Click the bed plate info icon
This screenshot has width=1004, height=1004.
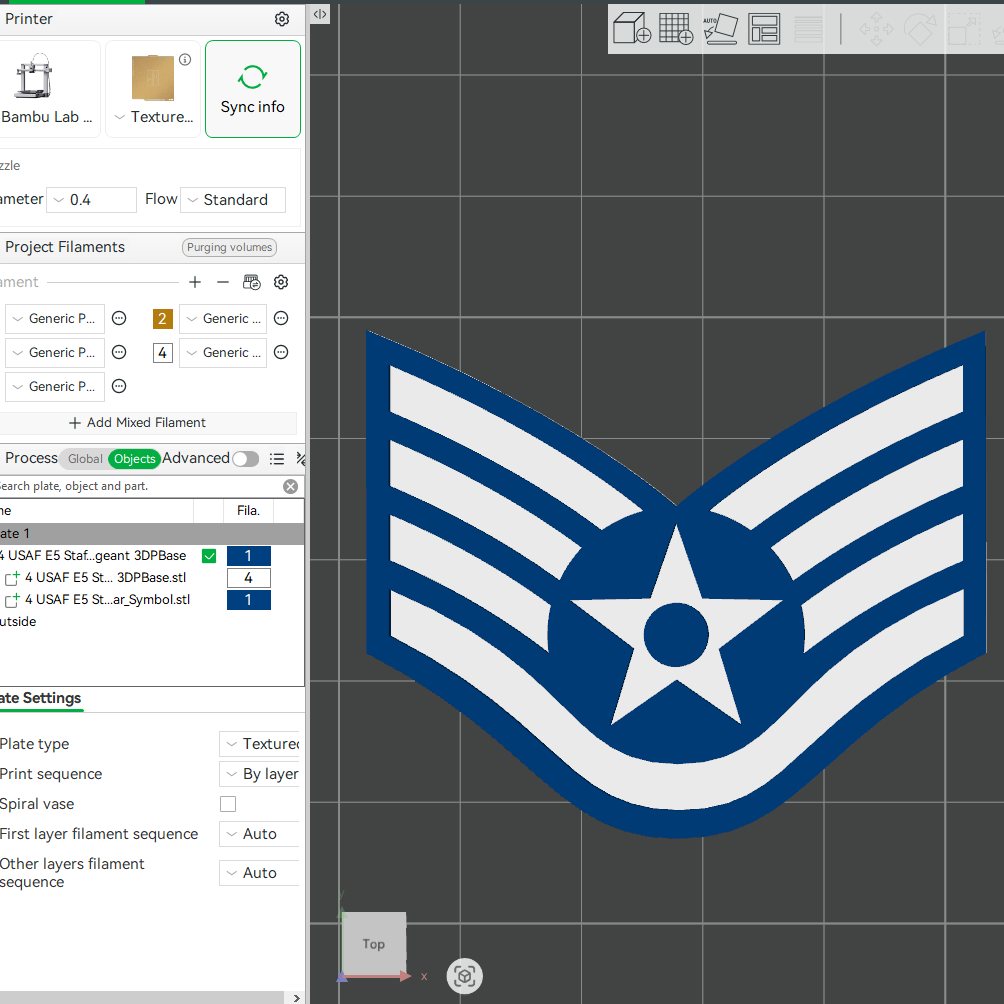point(185,60)
